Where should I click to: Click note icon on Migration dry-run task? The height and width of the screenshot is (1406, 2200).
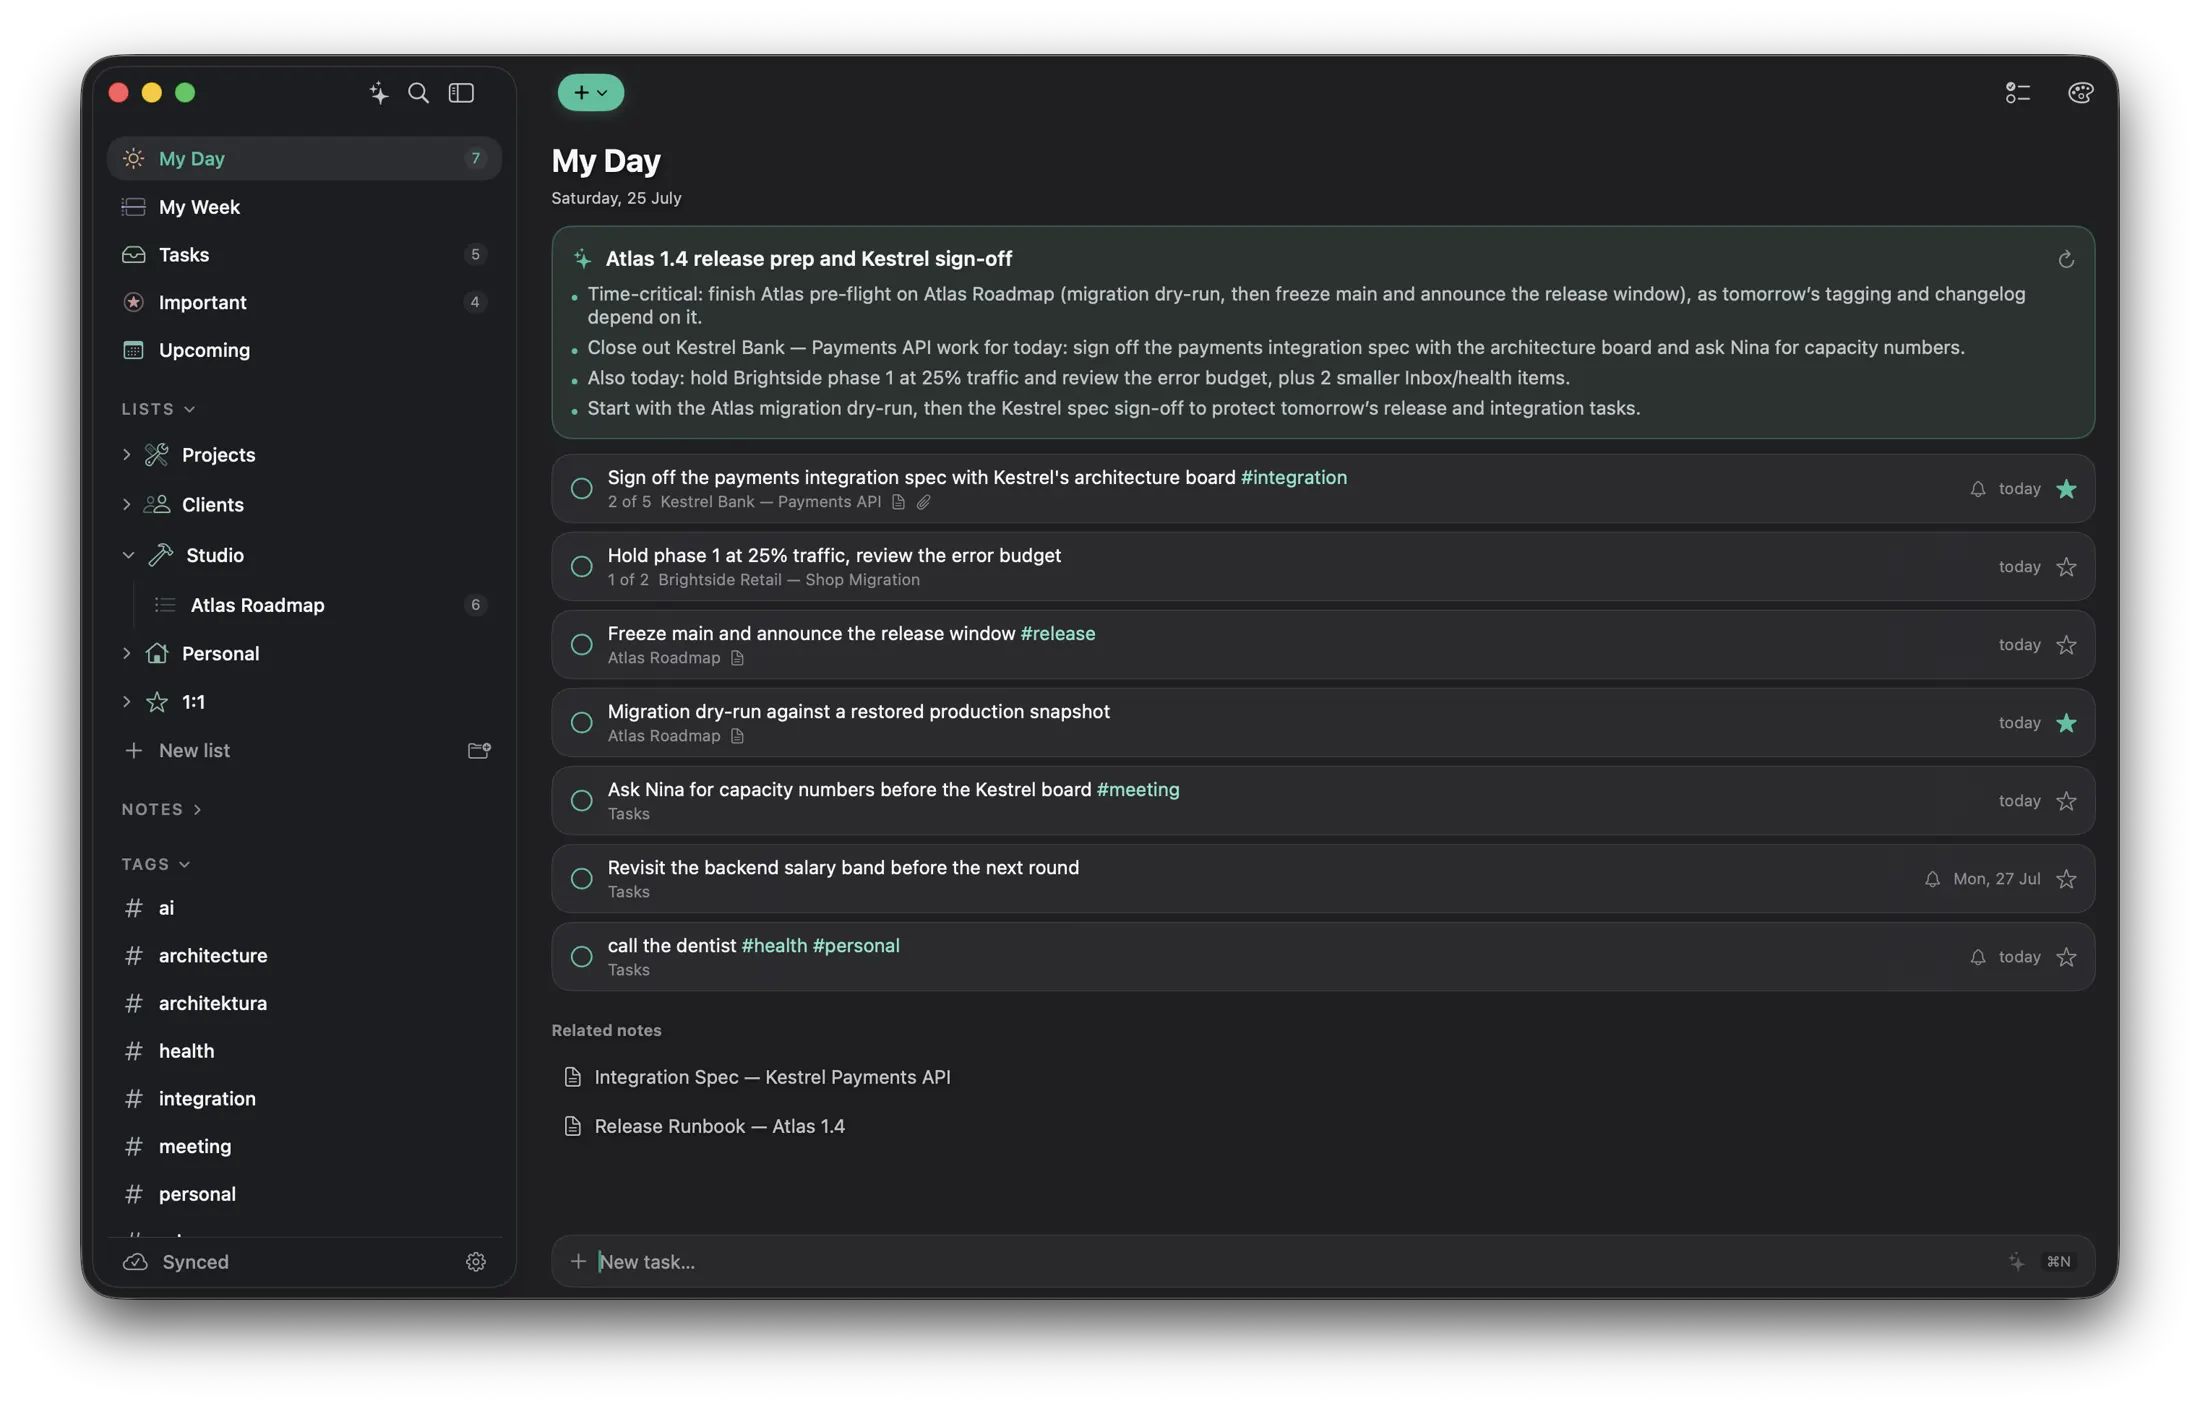737,736
